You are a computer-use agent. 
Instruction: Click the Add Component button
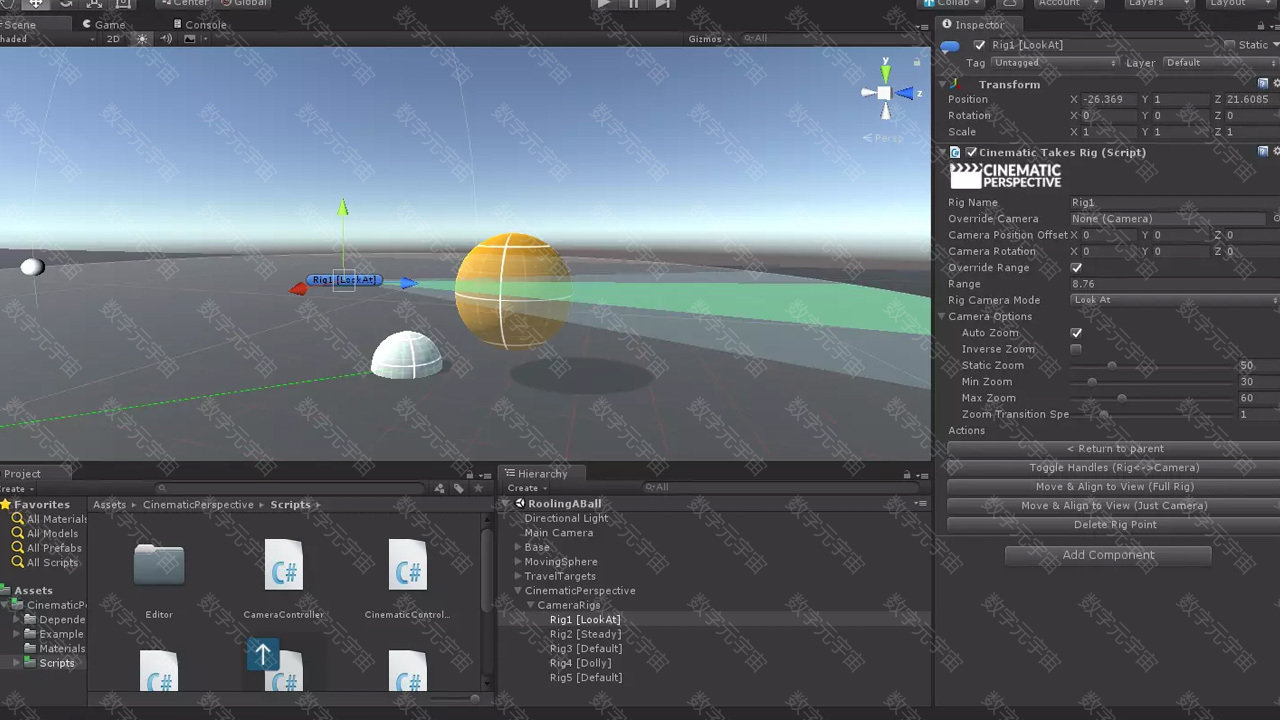1108,555
